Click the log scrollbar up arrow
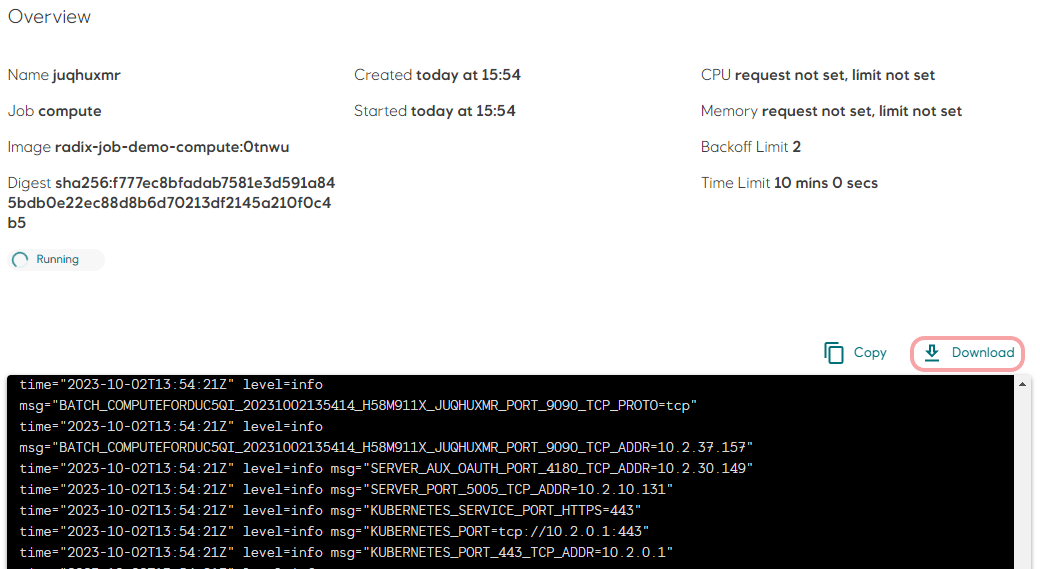 click(x=1022, y=383)
